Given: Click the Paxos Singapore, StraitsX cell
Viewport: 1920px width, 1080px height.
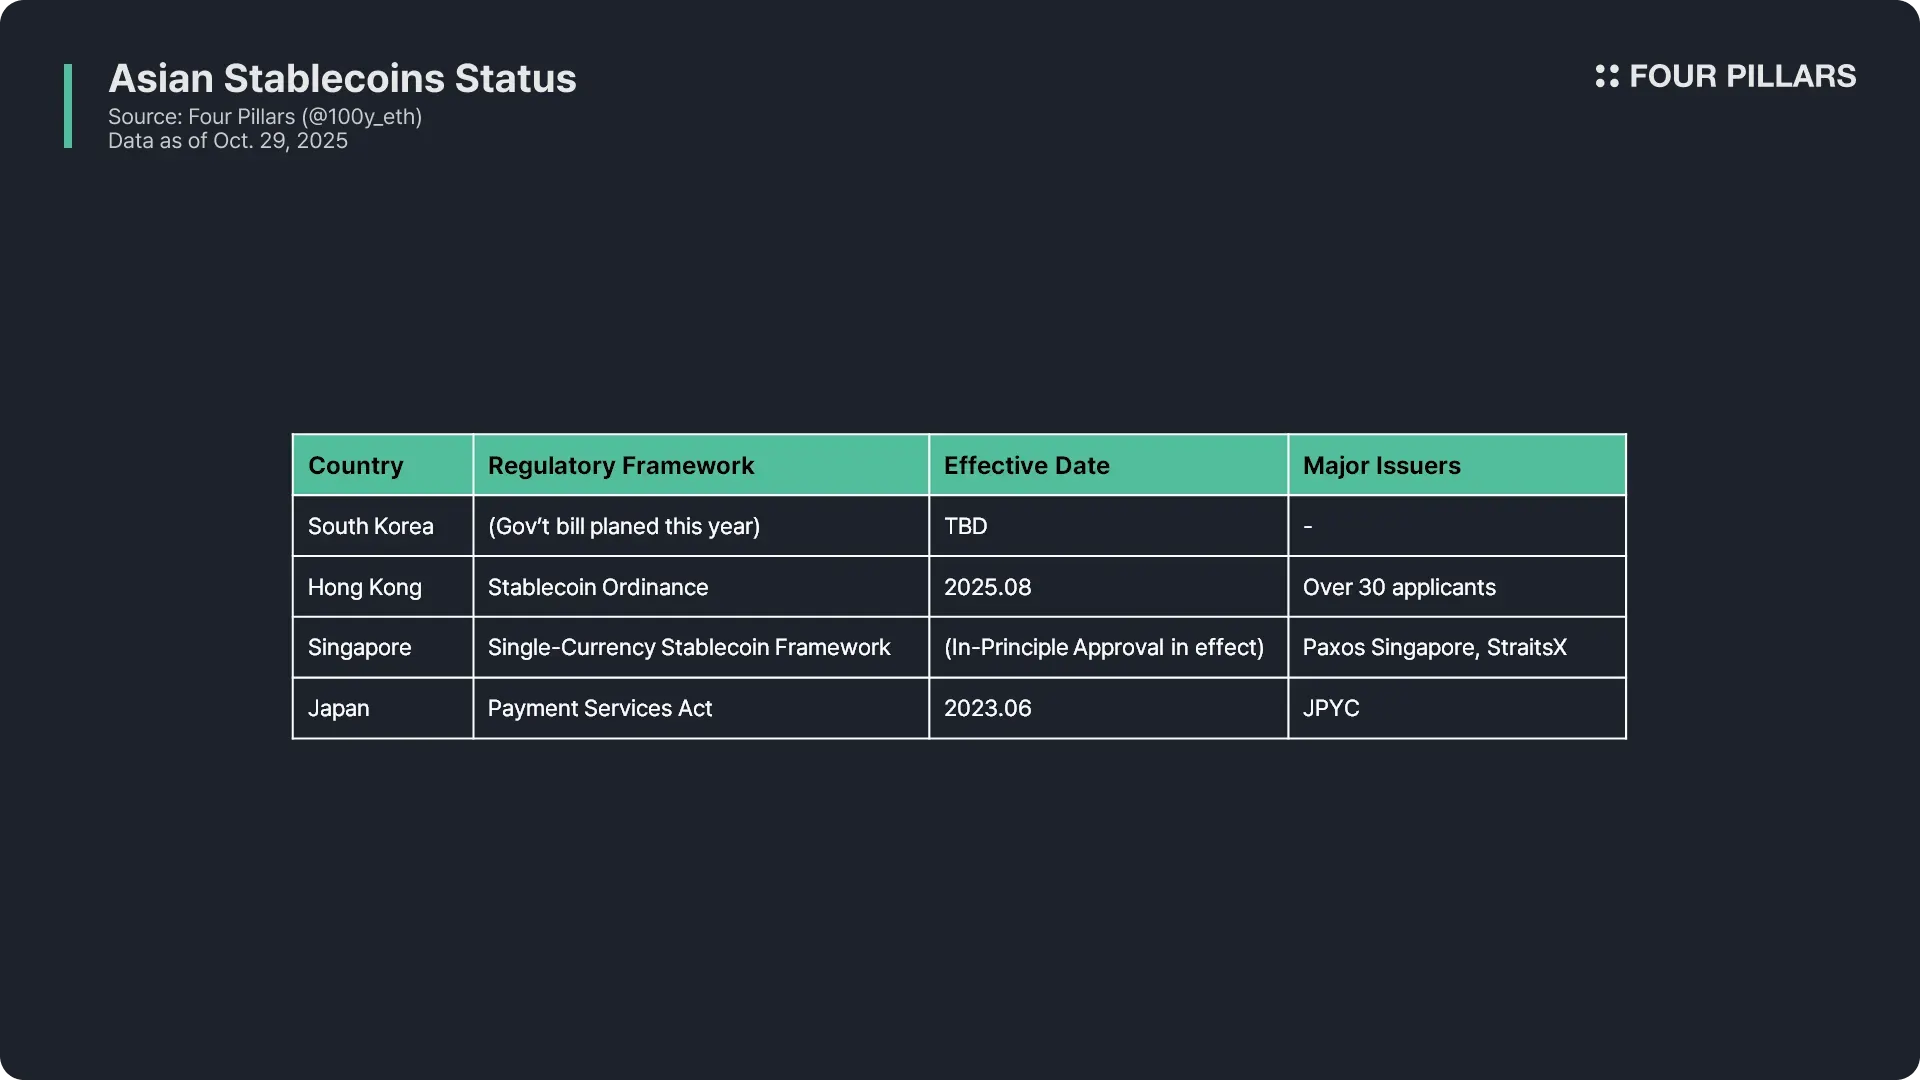Looking at the screenshot, I should tap(1434, 648).
